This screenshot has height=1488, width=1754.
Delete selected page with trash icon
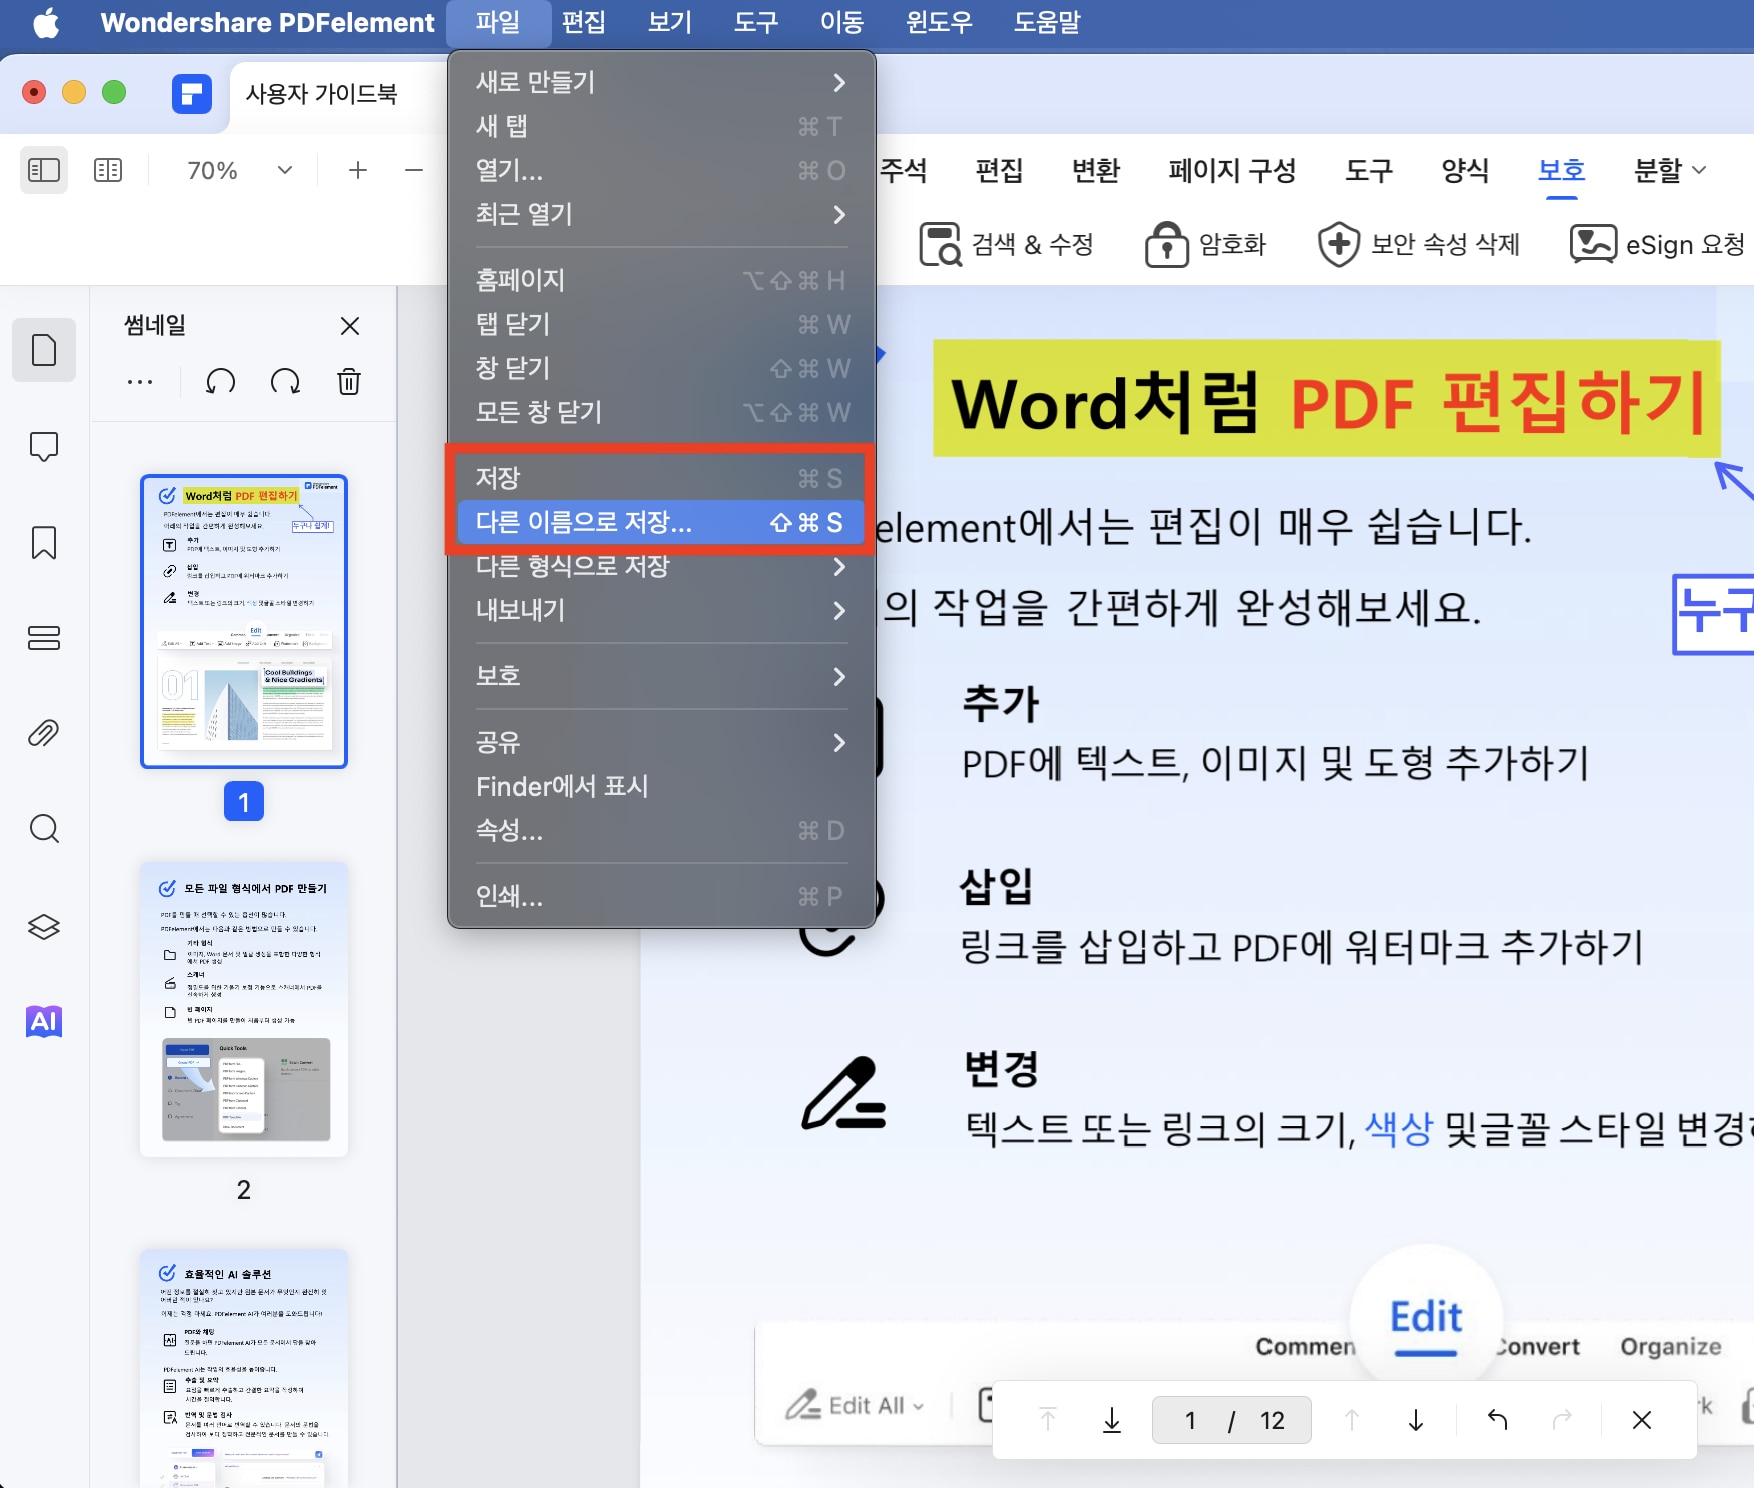[x=349, y=382]
